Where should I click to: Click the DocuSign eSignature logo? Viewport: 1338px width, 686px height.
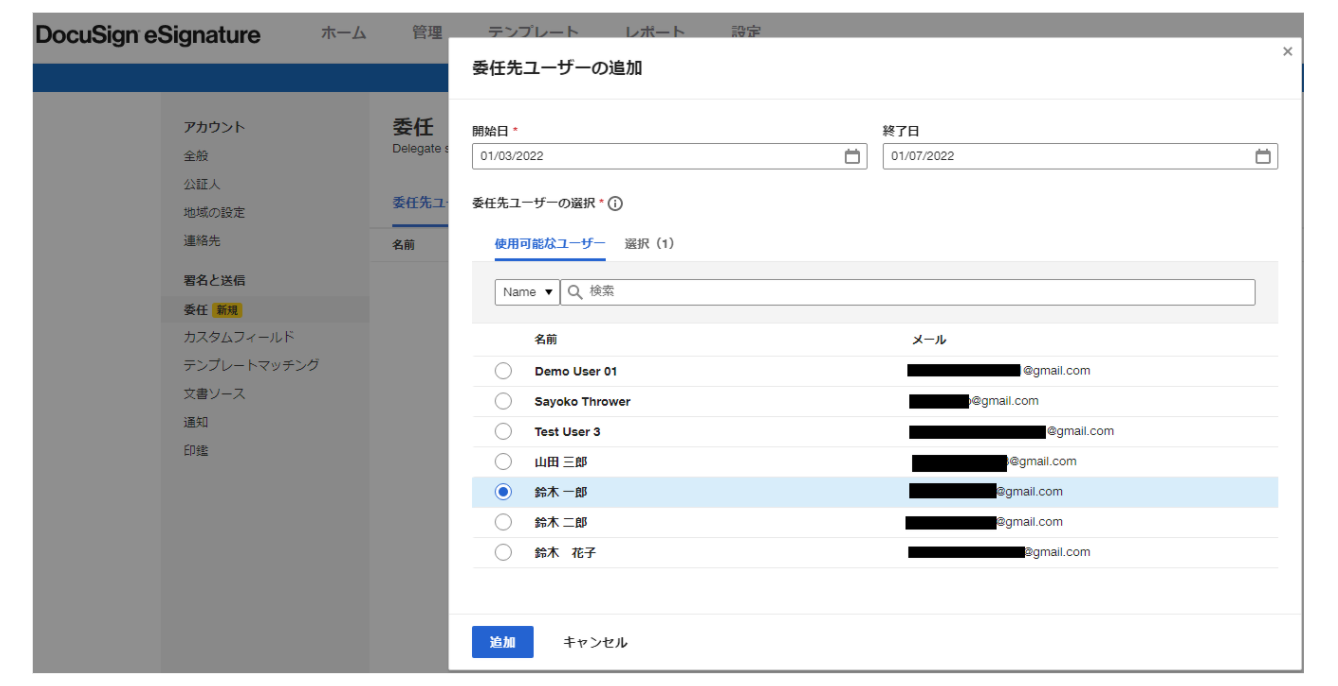pos(148,35)
